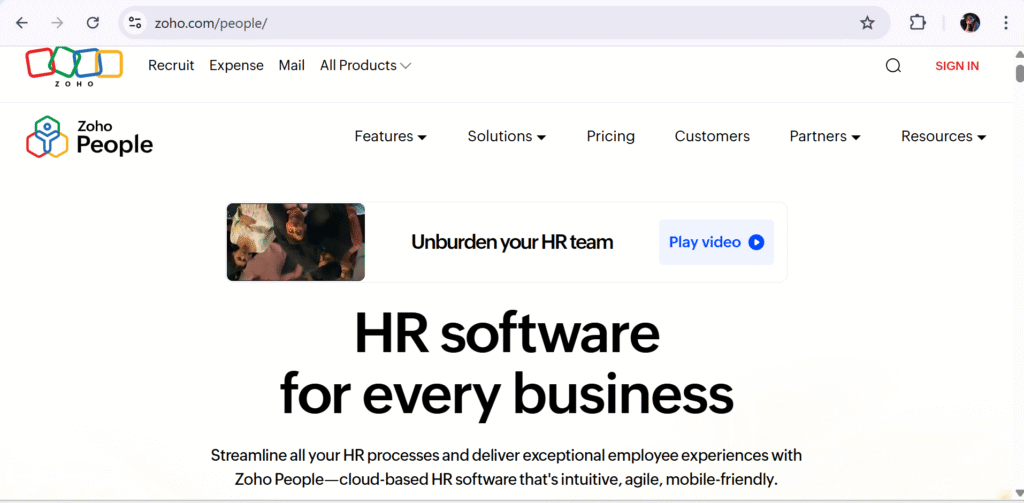Open the Customers page
Screen dimensions: 1024x503
point(712,136)
